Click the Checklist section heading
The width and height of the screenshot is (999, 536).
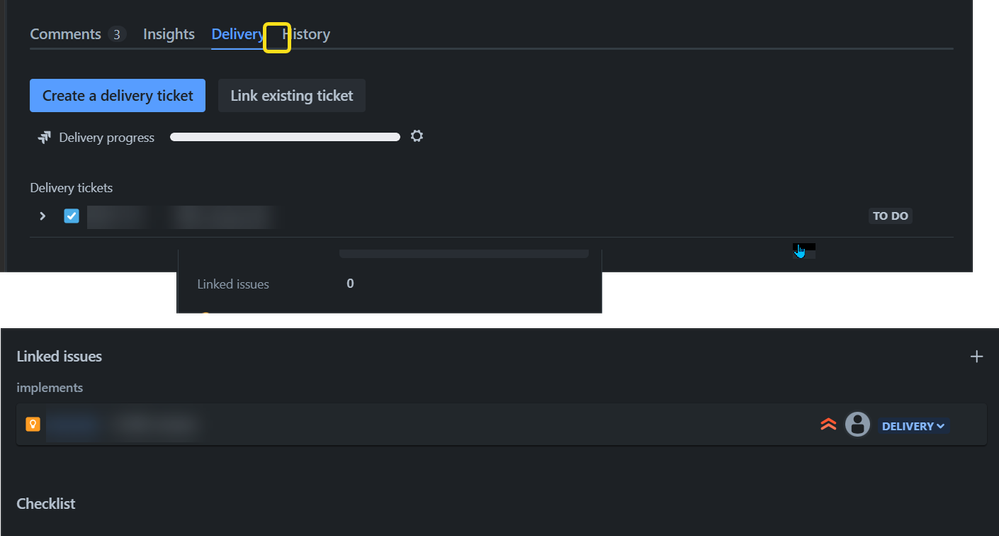click(46, 504)
